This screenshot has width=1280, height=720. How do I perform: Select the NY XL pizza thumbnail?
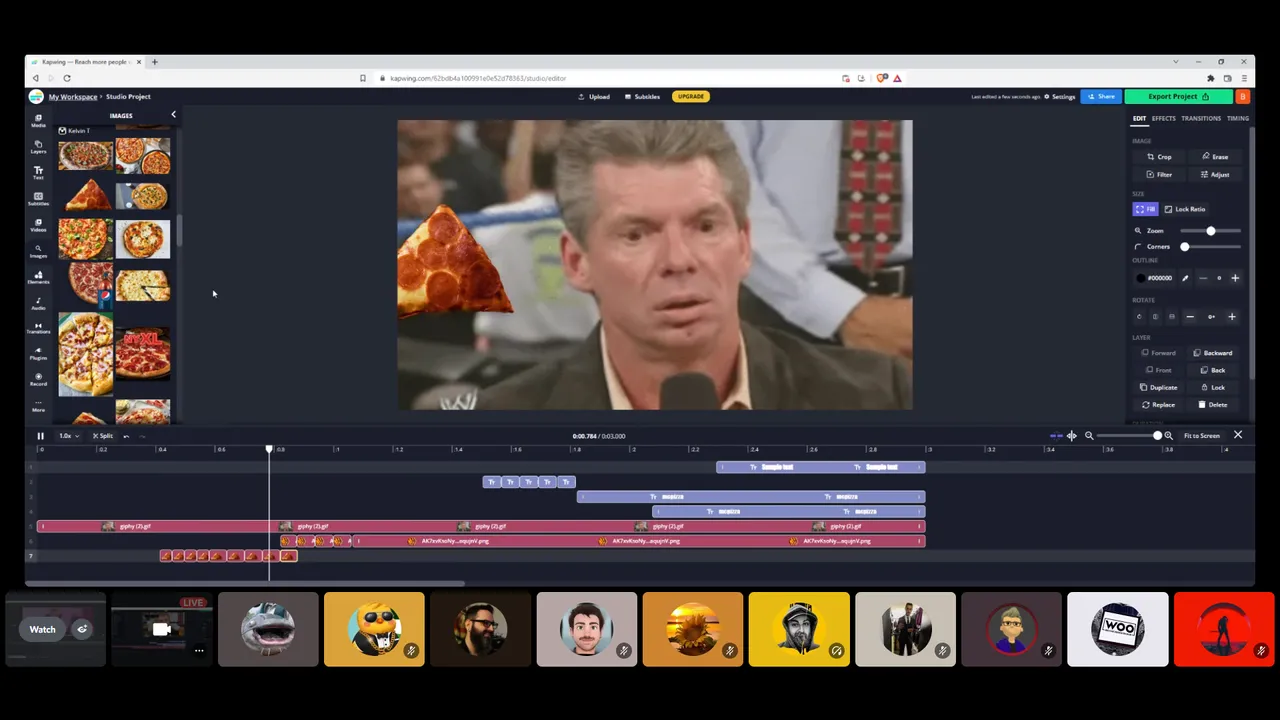coord(143,352)
